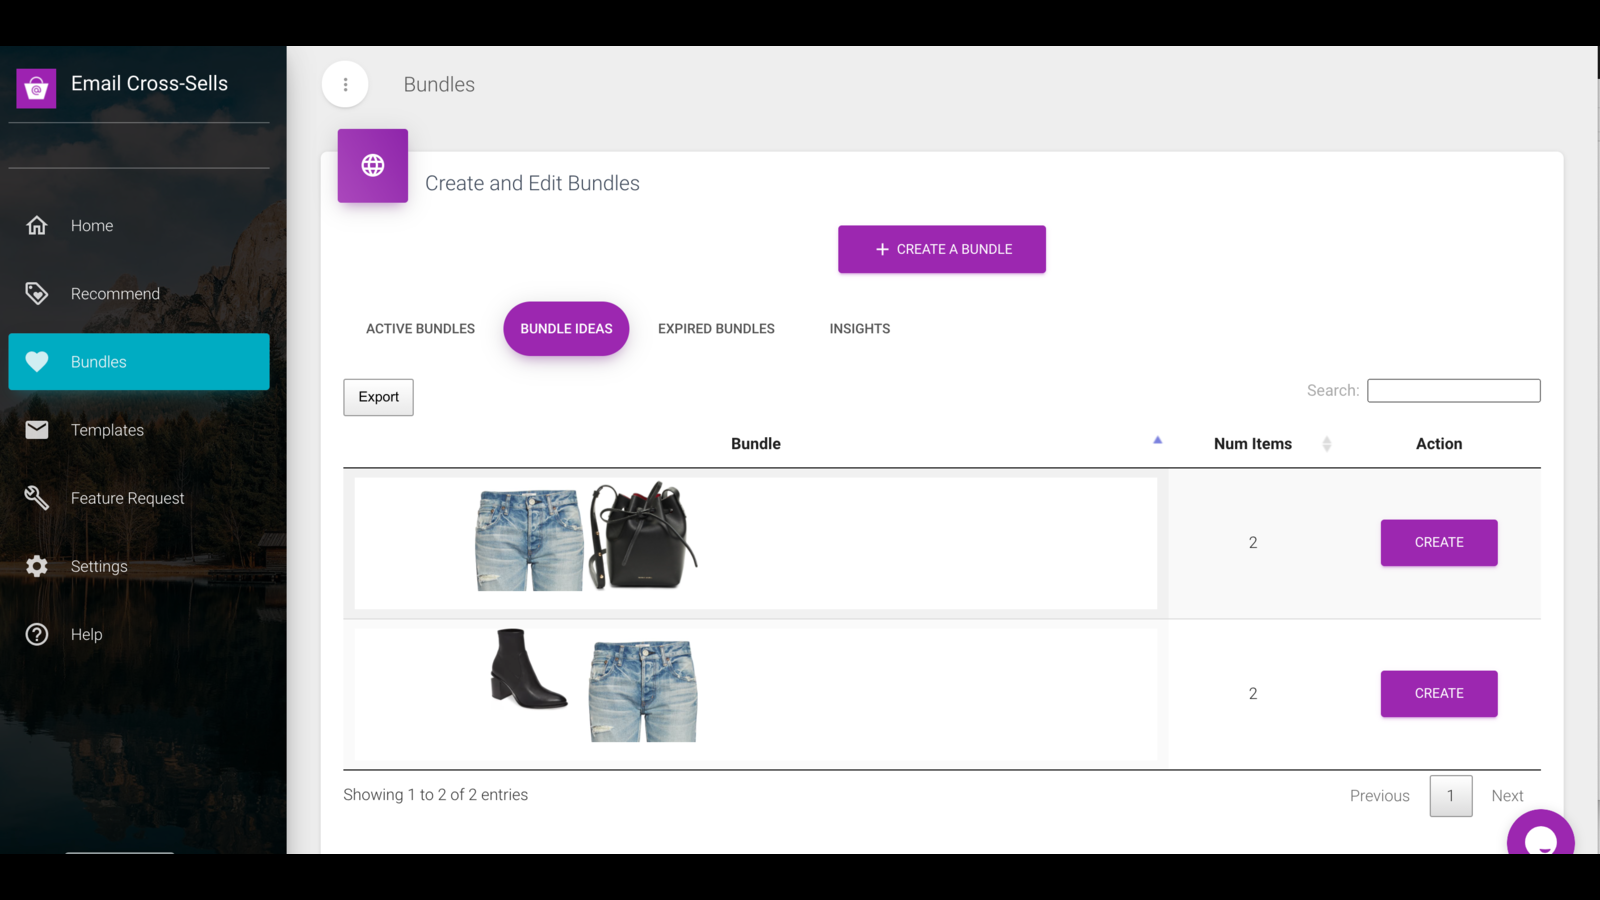This screenshot has height=900, width=1600.
Task: Open Recommend in sidebar
Action: (139, 294)
